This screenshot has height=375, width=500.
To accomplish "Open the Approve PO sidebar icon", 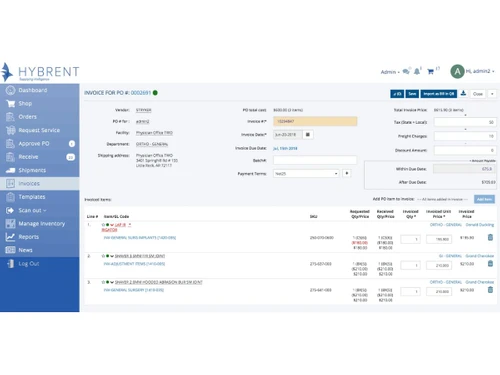I will (10, 144).
